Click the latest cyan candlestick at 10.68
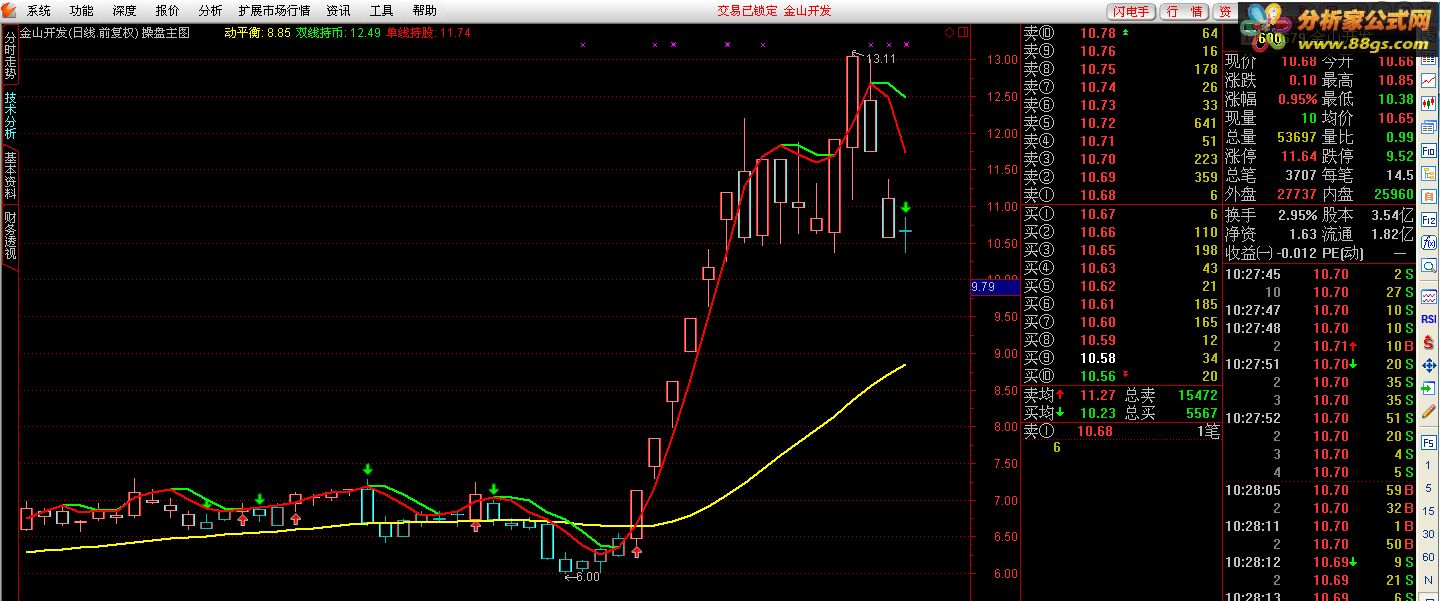This screenshot has height=601, width=1440. [905, 231]
